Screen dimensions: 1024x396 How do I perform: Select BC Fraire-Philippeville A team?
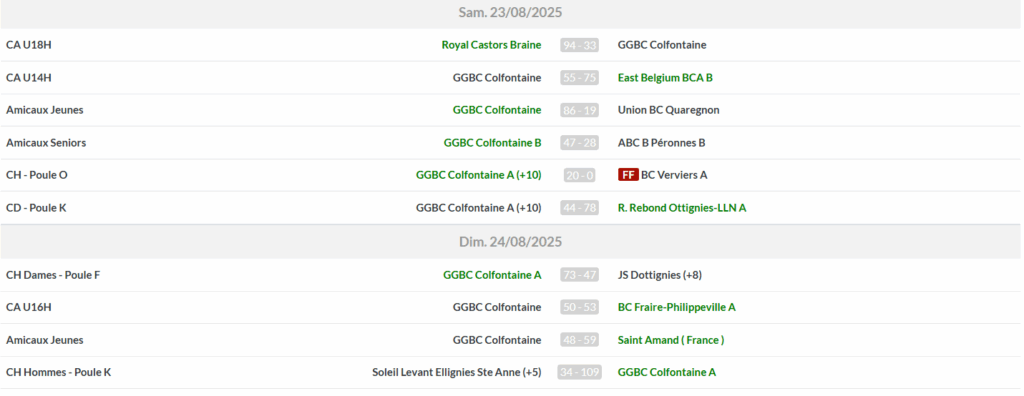point(677,307)
